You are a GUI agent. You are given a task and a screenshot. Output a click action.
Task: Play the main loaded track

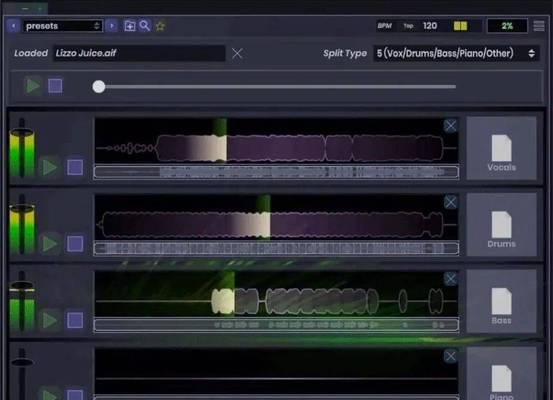[33, 86]
